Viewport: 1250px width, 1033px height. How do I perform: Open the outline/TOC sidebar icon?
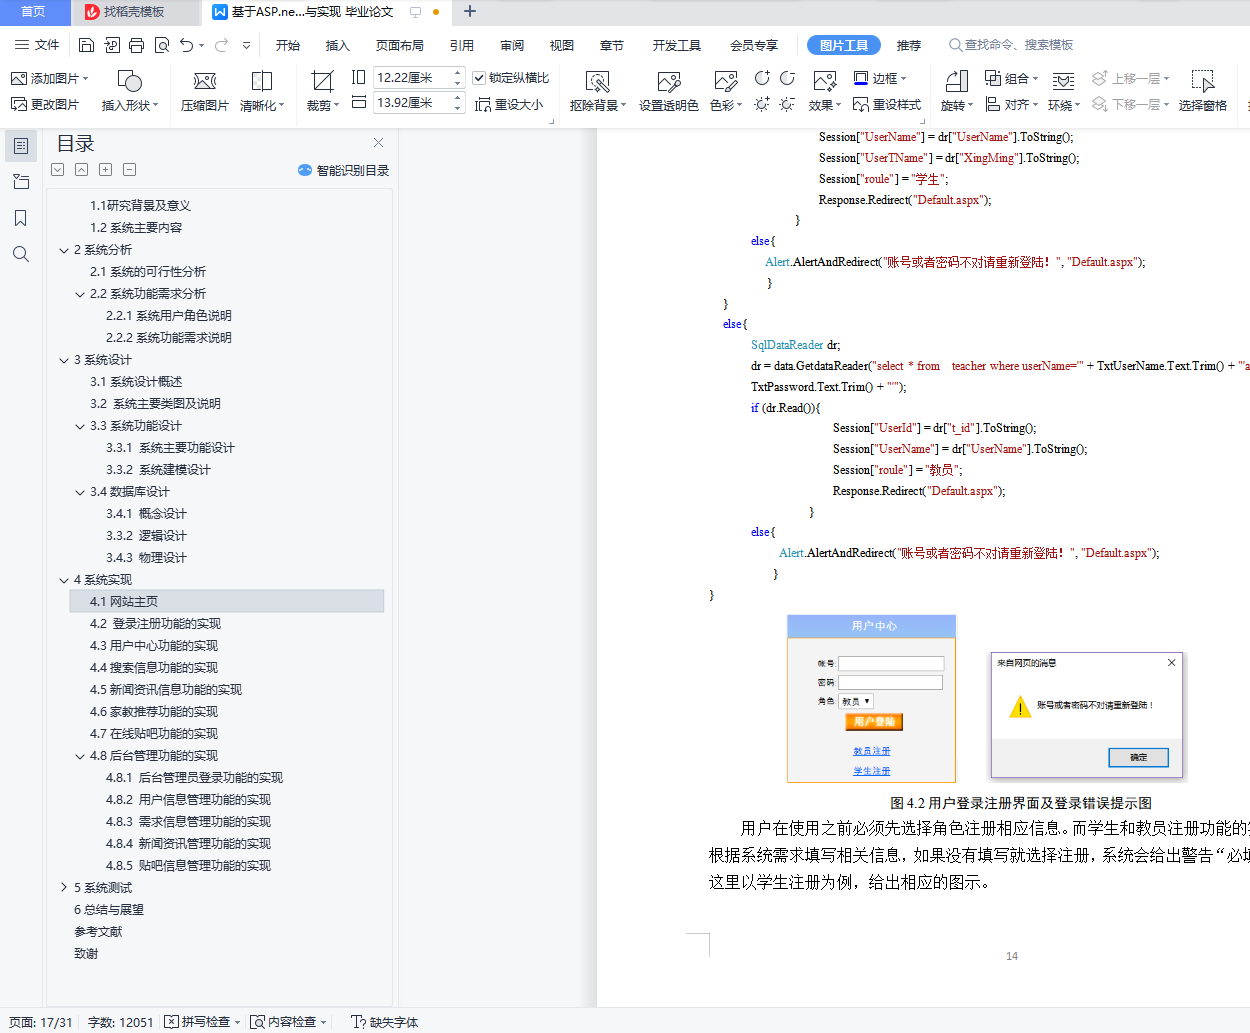21,146
